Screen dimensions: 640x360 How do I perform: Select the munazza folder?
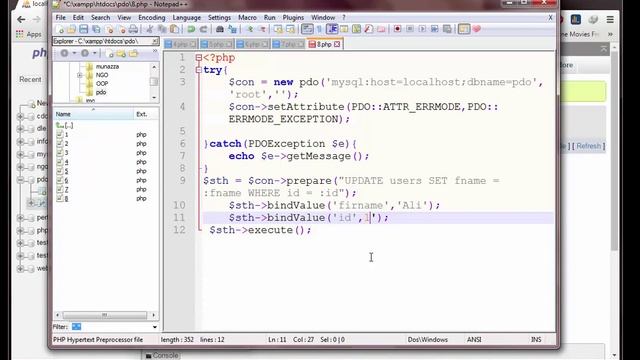[x=107, y=66]
